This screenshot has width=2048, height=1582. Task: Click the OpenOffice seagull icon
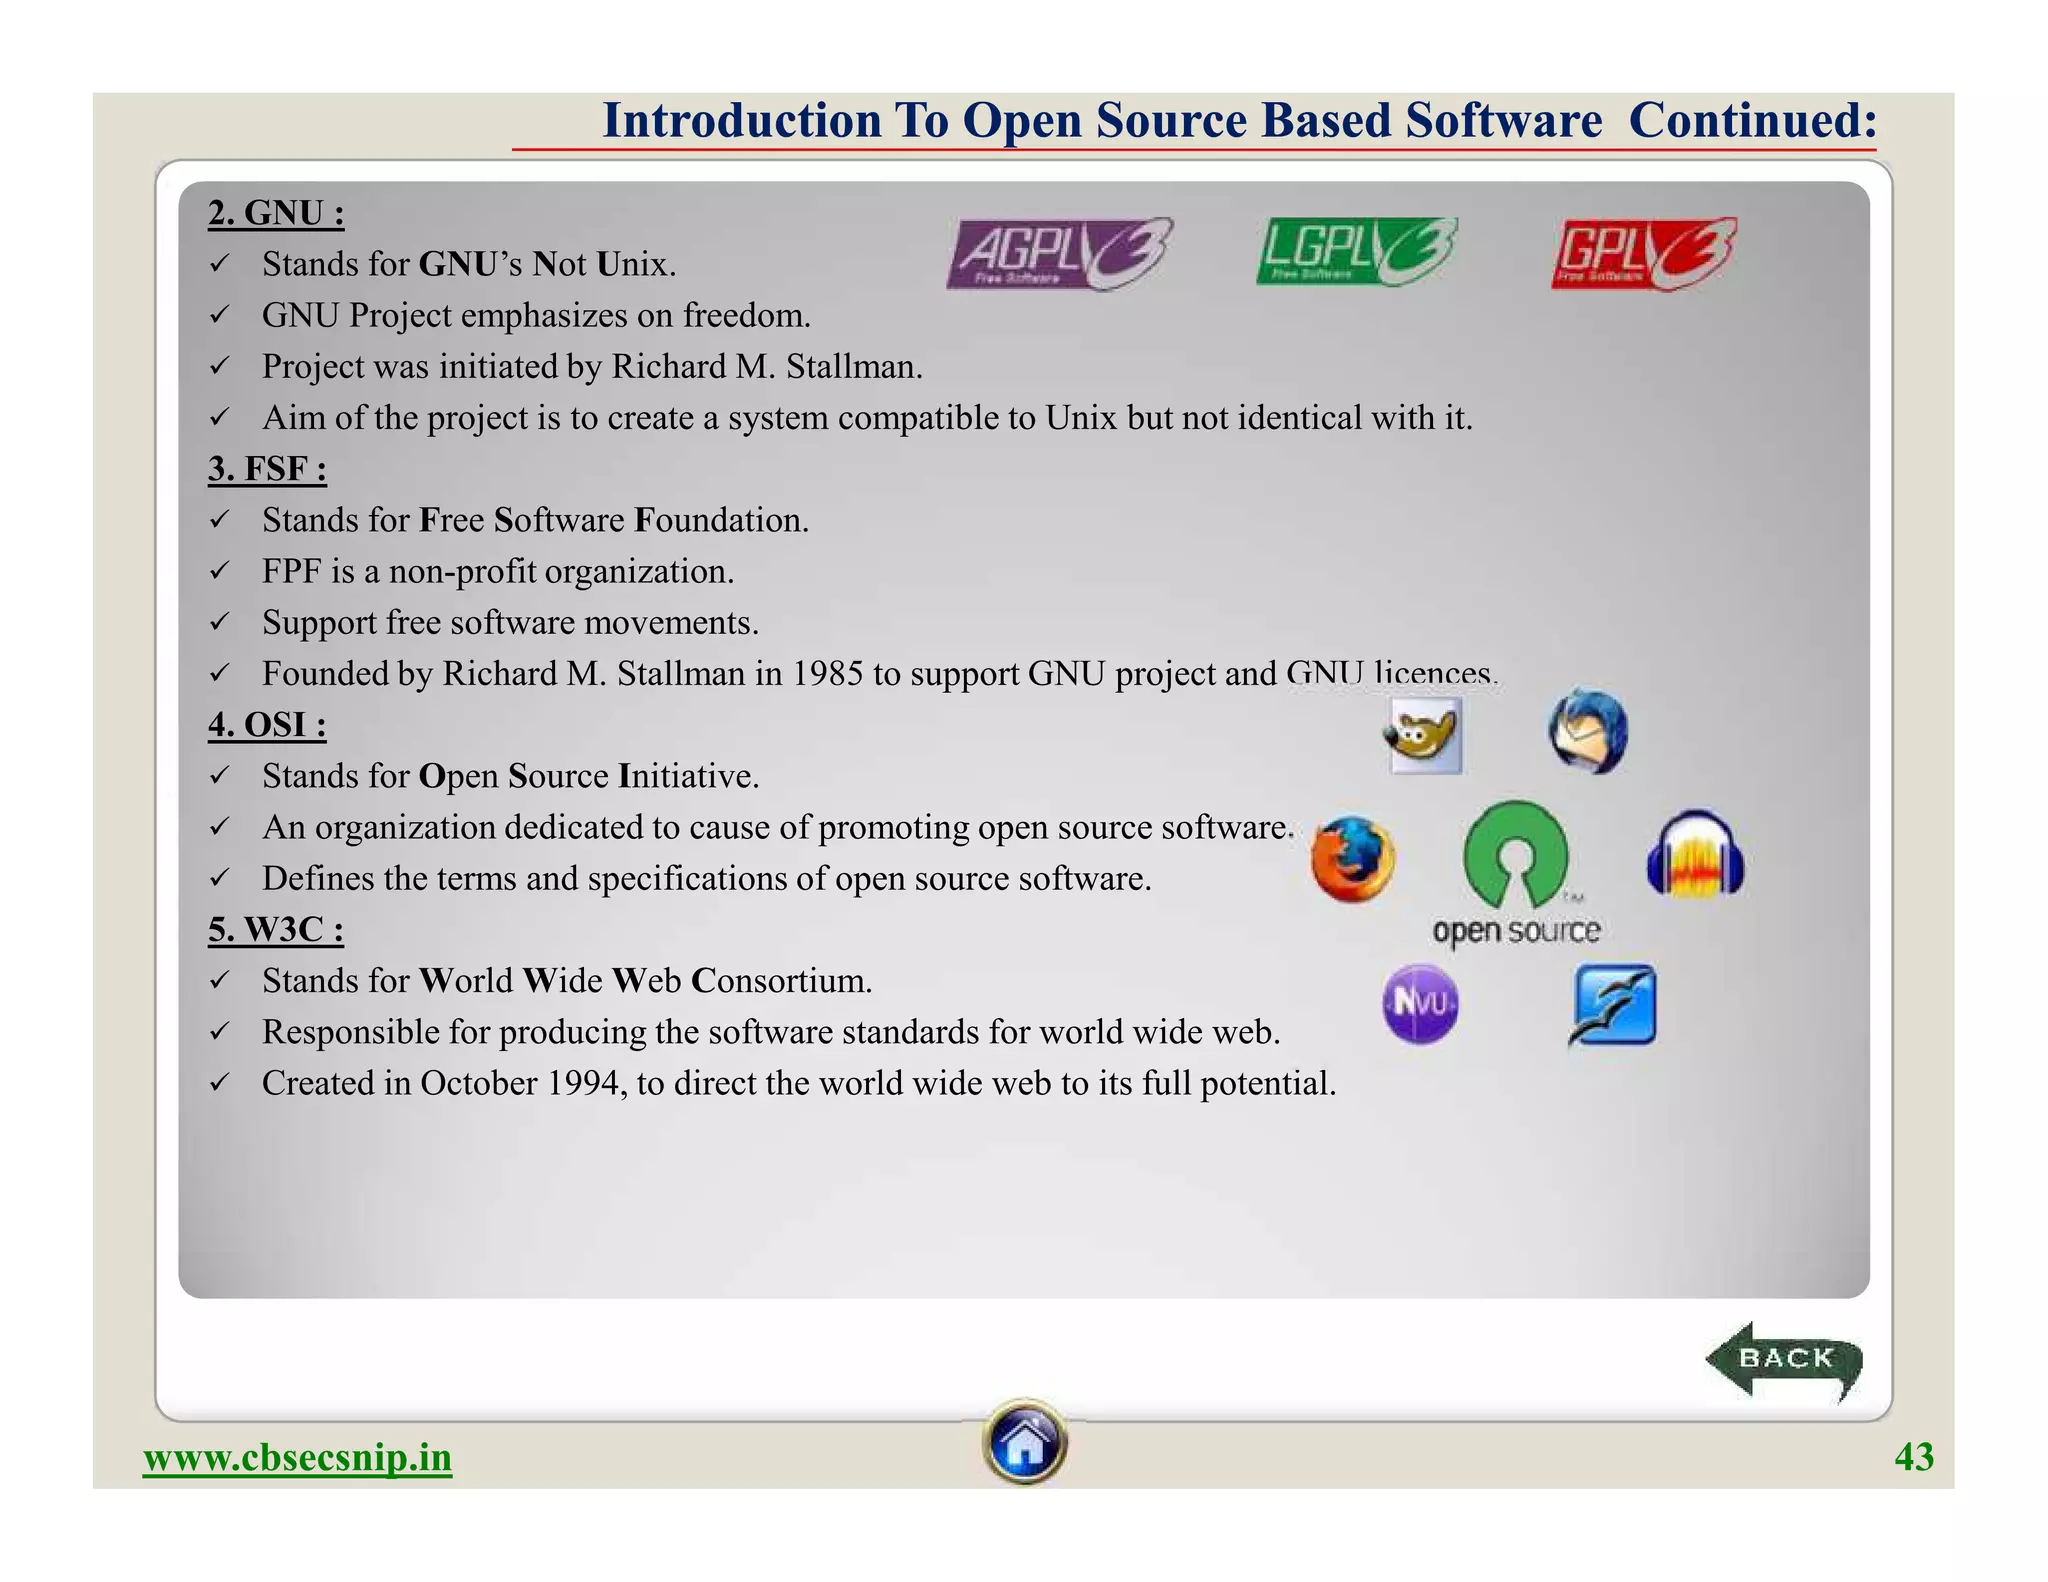1612,1005
